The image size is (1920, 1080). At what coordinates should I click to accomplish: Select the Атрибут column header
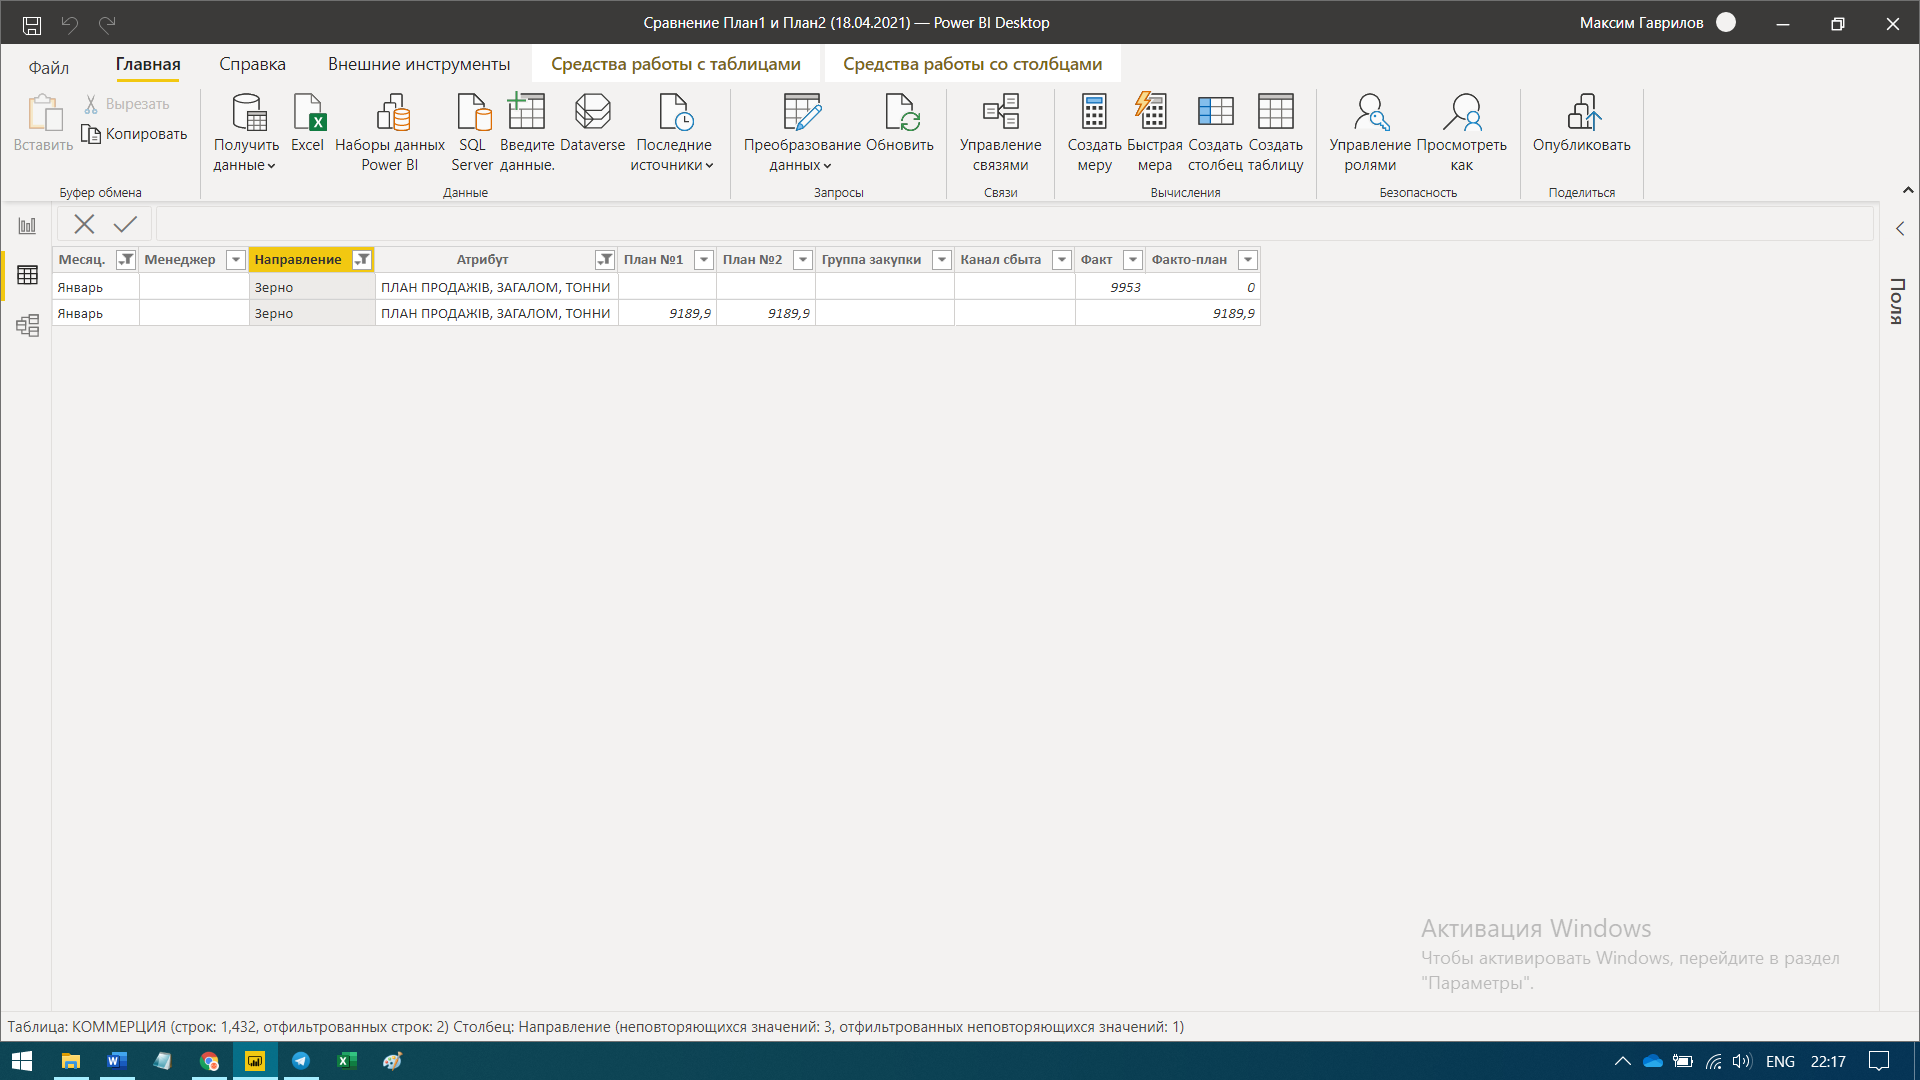483,260
